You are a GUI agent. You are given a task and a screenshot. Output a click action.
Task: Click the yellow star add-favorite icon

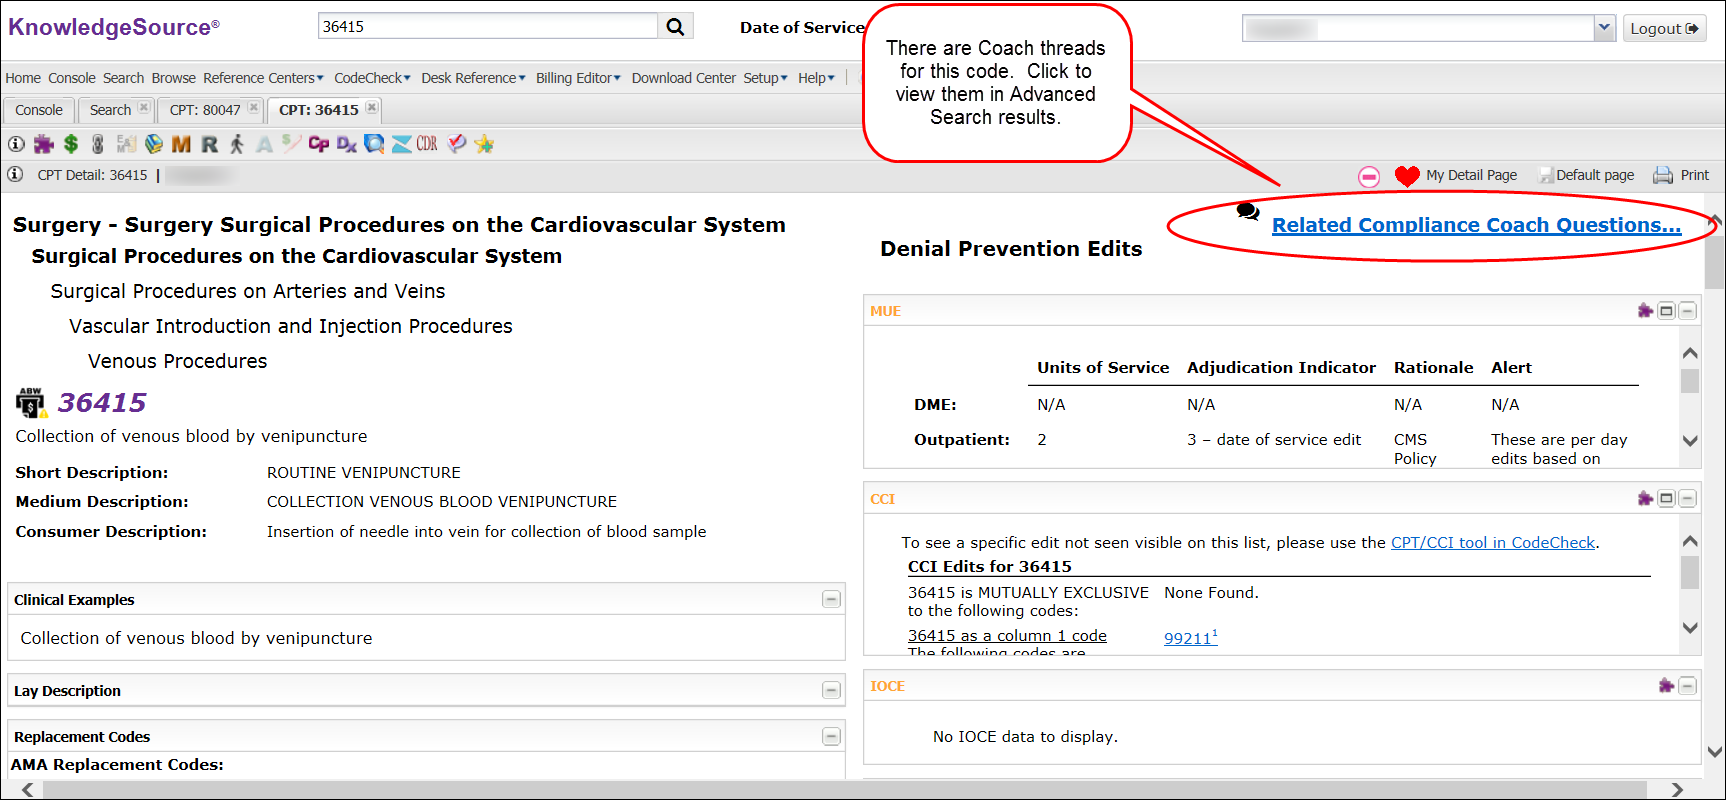point(484,145)
